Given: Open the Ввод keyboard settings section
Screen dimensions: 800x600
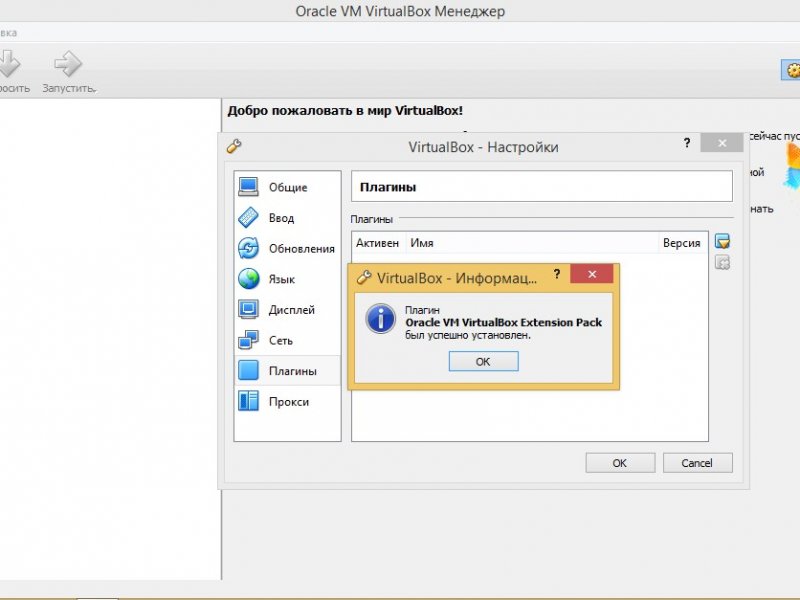Looking at the screenshot, I should 288,218.
